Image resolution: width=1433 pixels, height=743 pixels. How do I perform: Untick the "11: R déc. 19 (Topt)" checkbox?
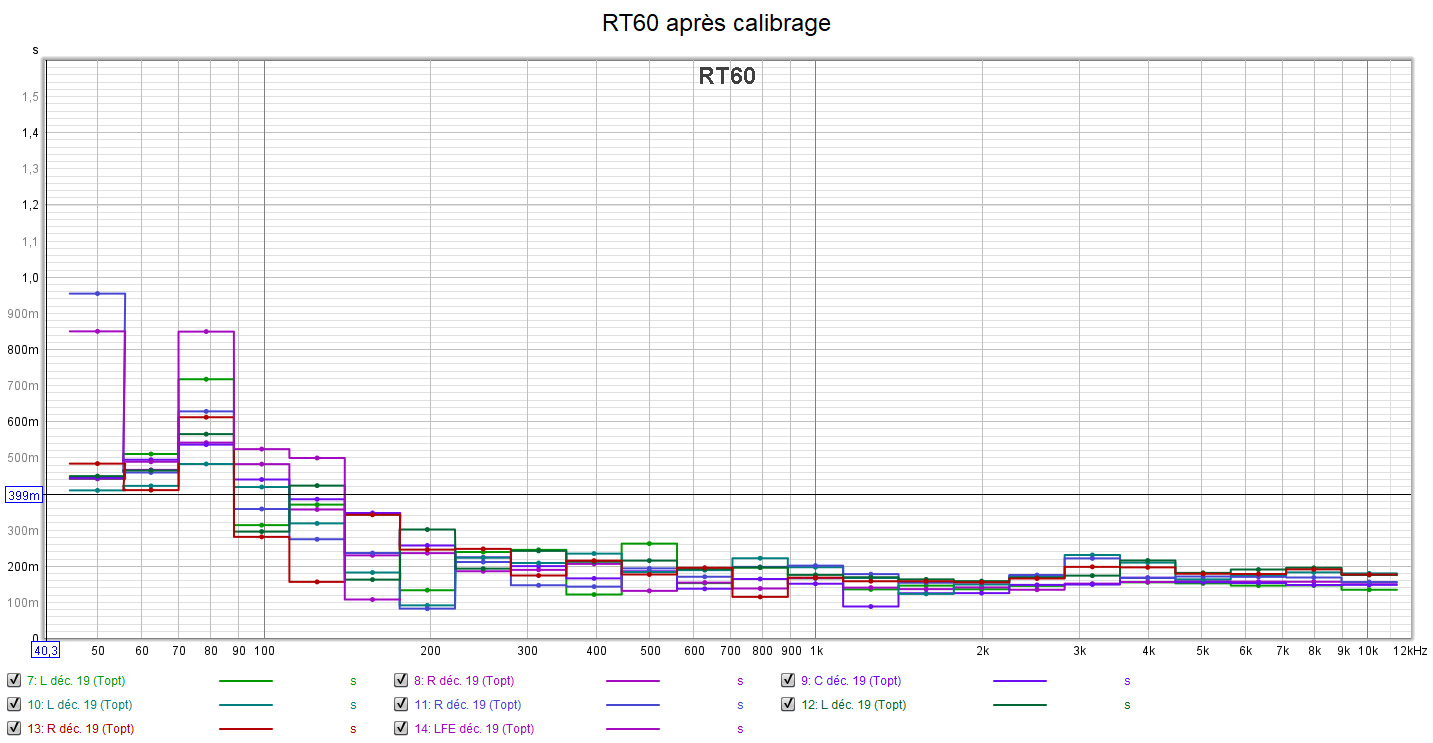(x=402, y=704)
